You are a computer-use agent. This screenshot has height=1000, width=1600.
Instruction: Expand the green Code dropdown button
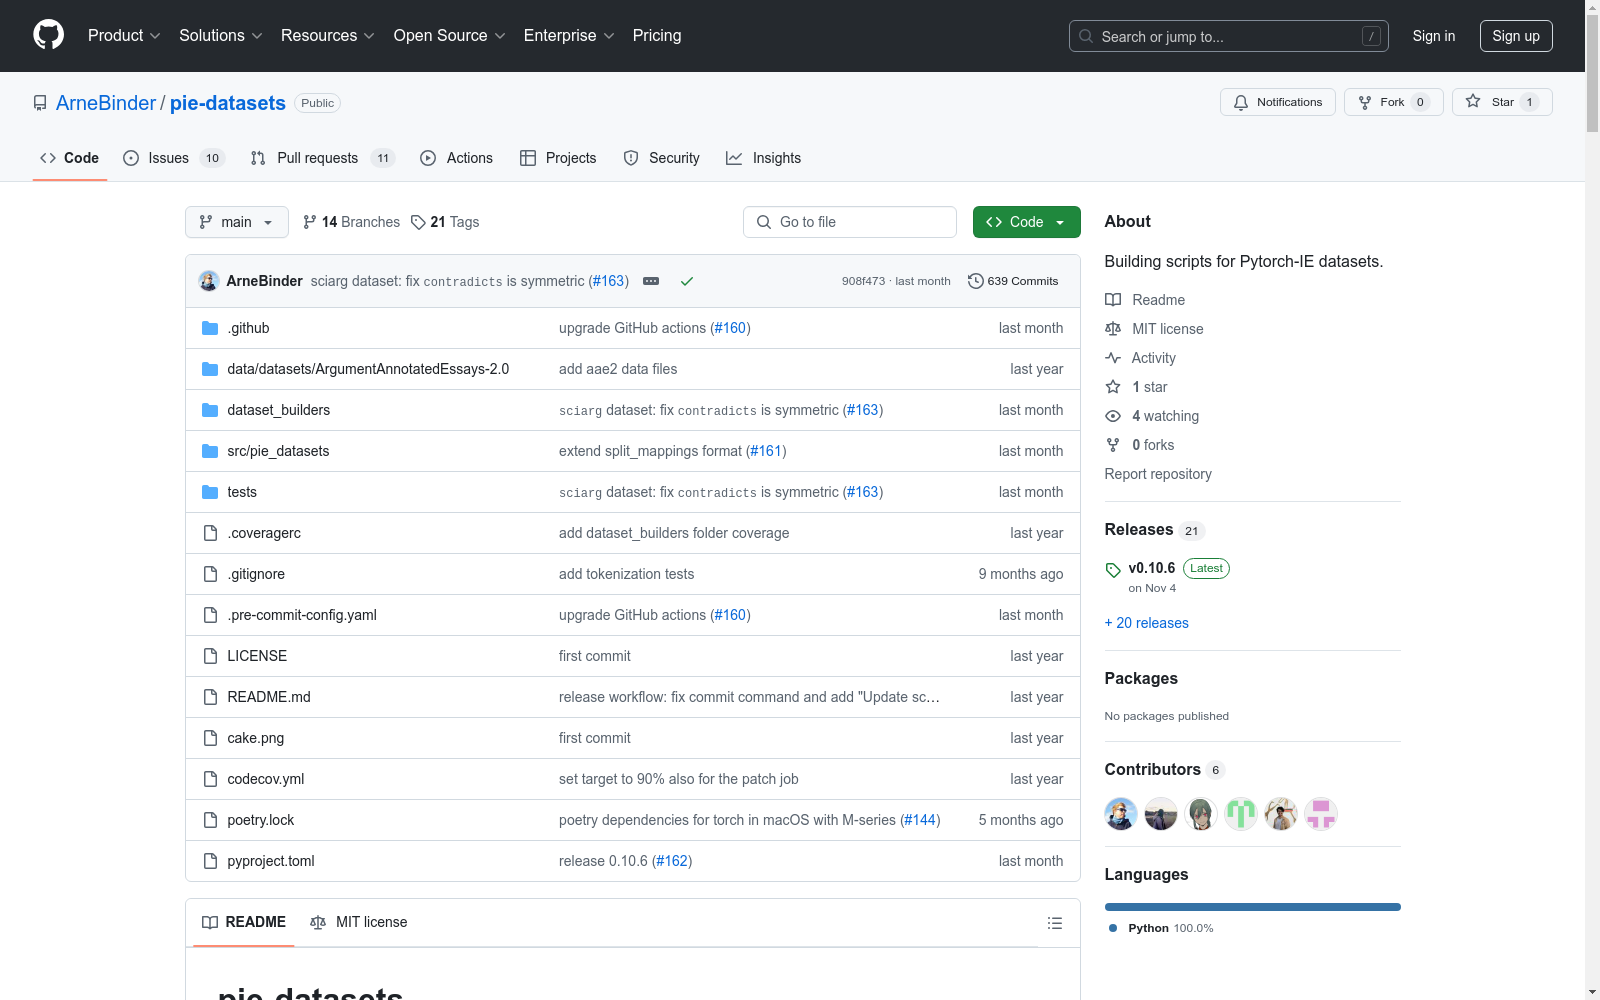[1026, 222]
